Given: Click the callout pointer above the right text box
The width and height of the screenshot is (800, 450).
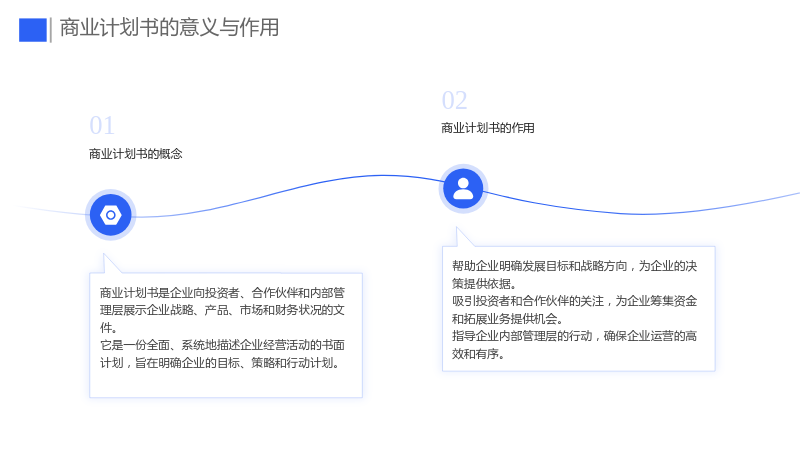Looking at the screenshot, I should click(463, 237).
